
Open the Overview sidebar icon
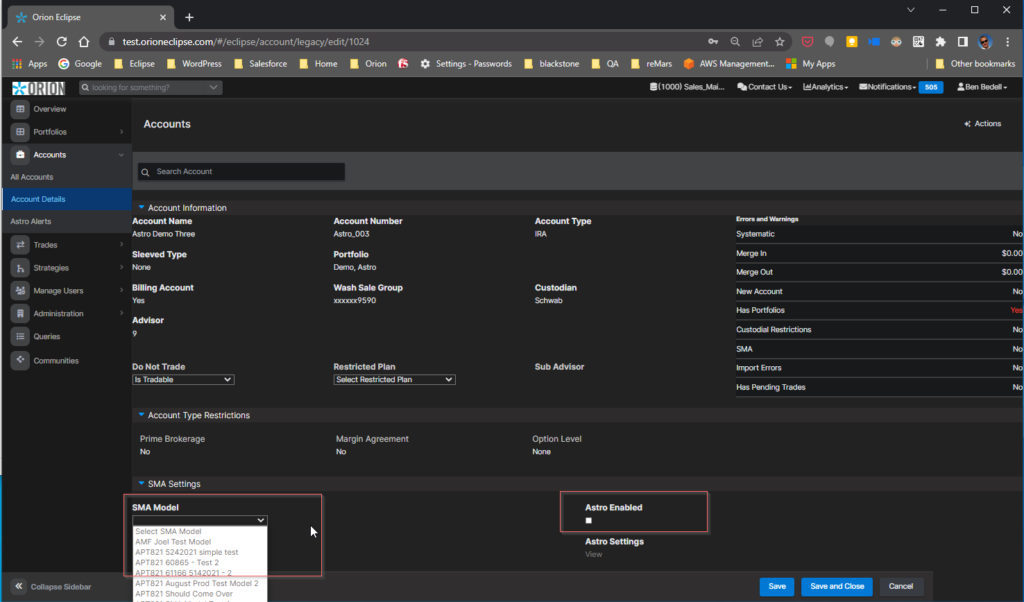(x=20, y=109)
